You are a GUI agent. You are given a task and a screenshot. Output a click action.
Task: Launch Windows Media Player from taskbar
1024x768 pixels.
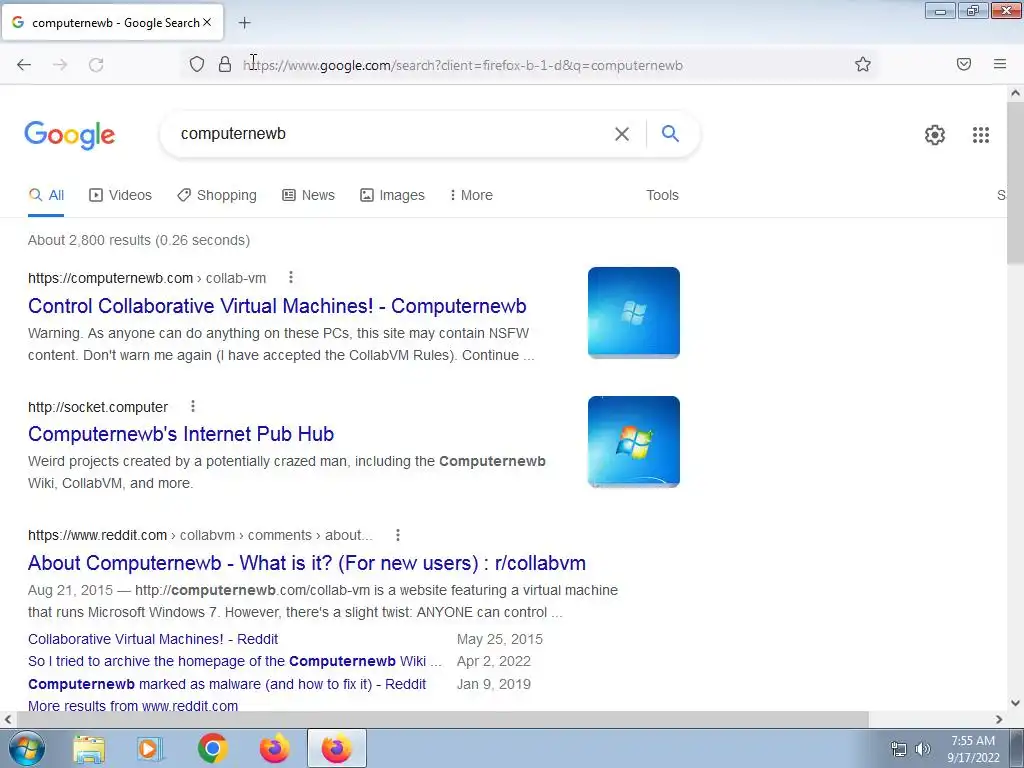click(150, 749)
